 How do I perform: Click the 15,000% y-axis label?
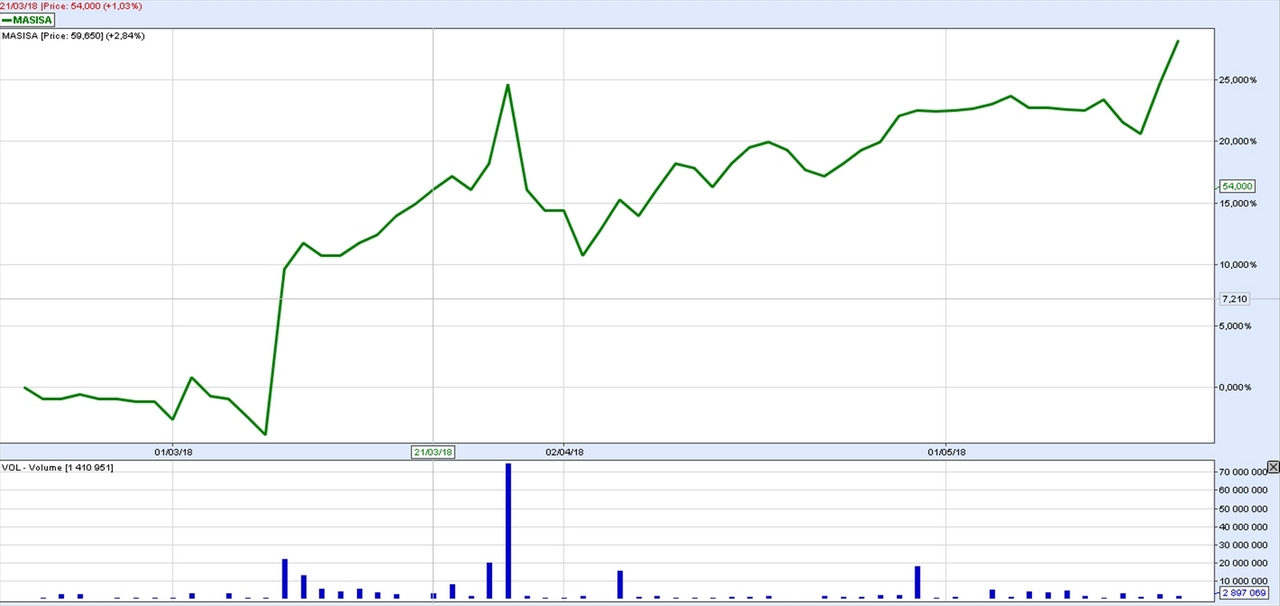1236,203
